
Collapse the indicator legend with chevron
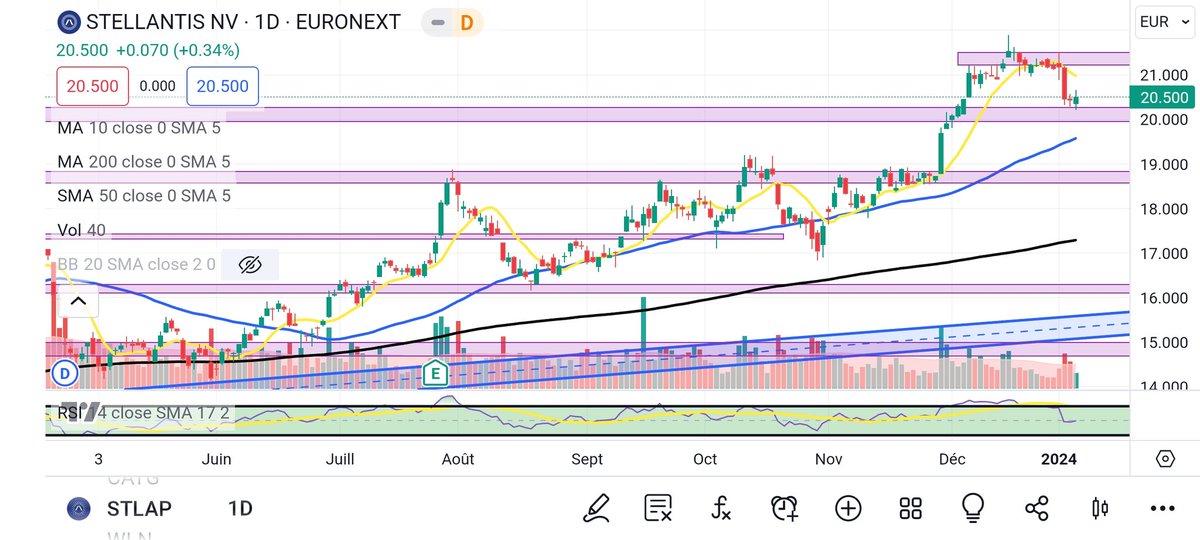78,300
